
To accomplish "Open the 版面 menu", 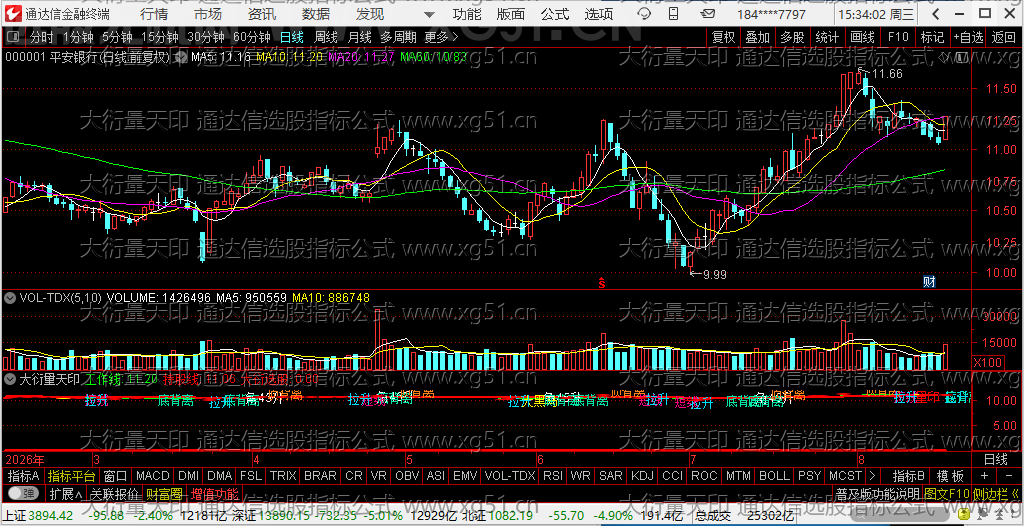I will point(511,14).
